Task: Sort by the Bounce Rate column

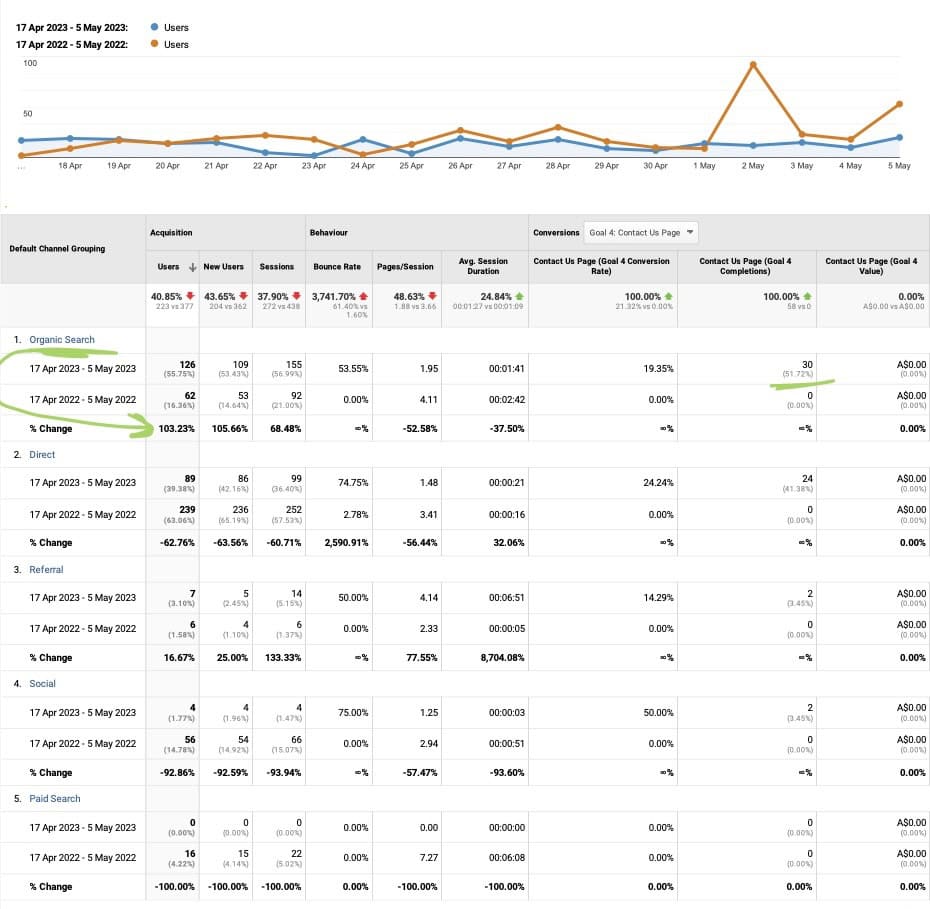Action: [x=337, y=267]
